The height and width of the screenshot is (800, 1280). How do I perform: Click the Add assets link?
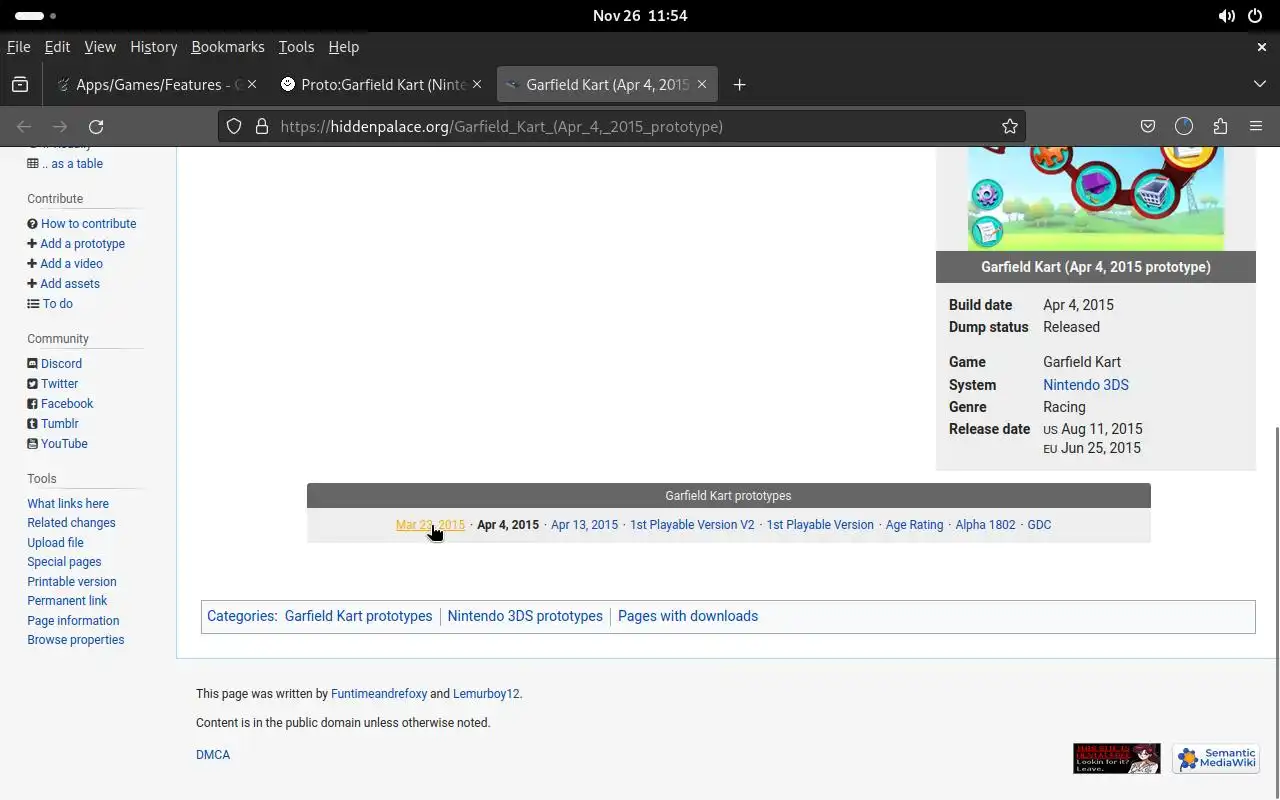(x=70, y=284)
